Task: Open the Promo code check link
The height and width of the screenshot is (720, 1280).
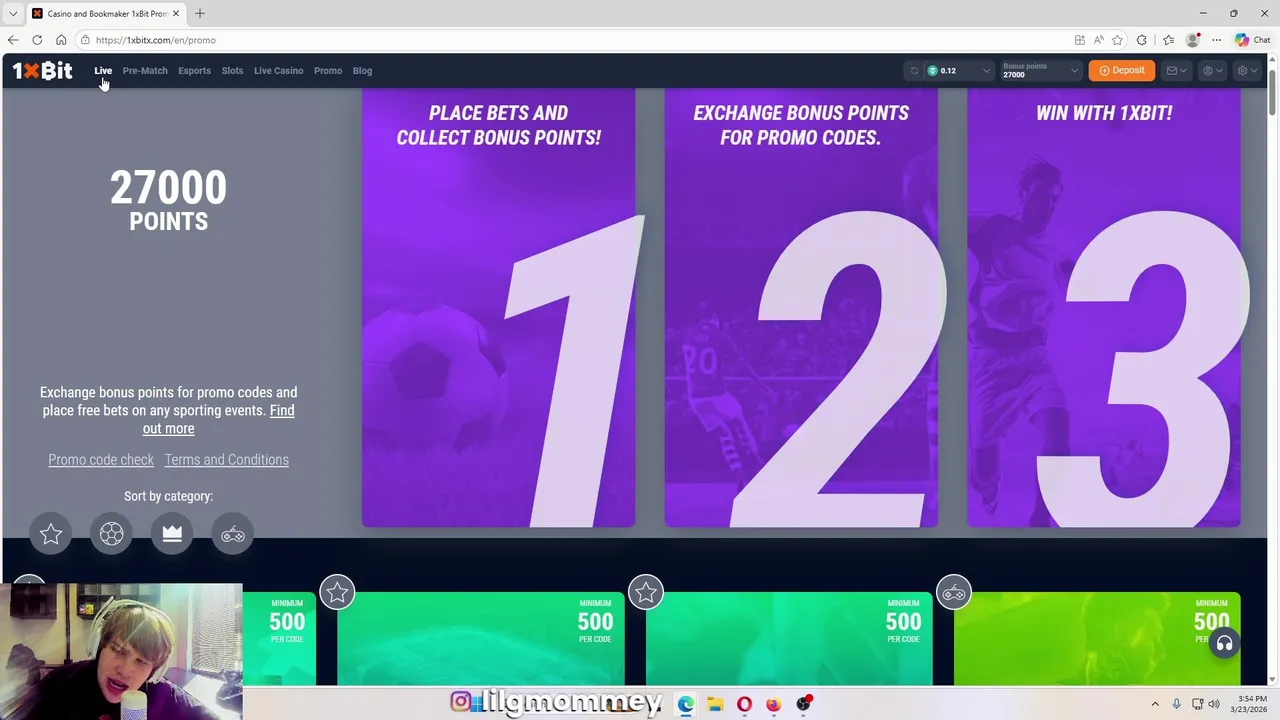Action: point(101,460)
